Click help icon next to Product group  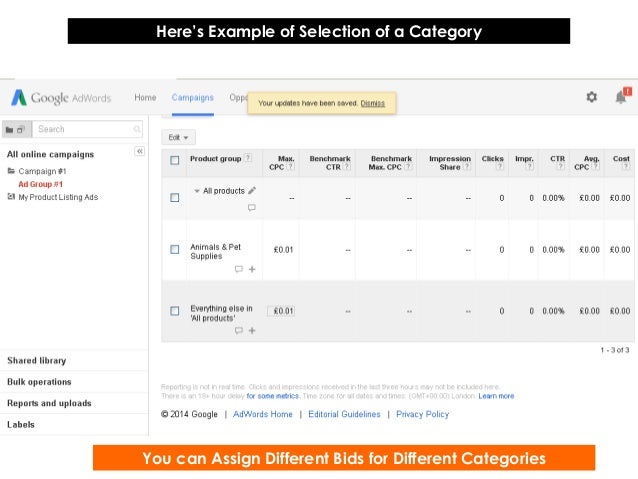click(248, 158)
